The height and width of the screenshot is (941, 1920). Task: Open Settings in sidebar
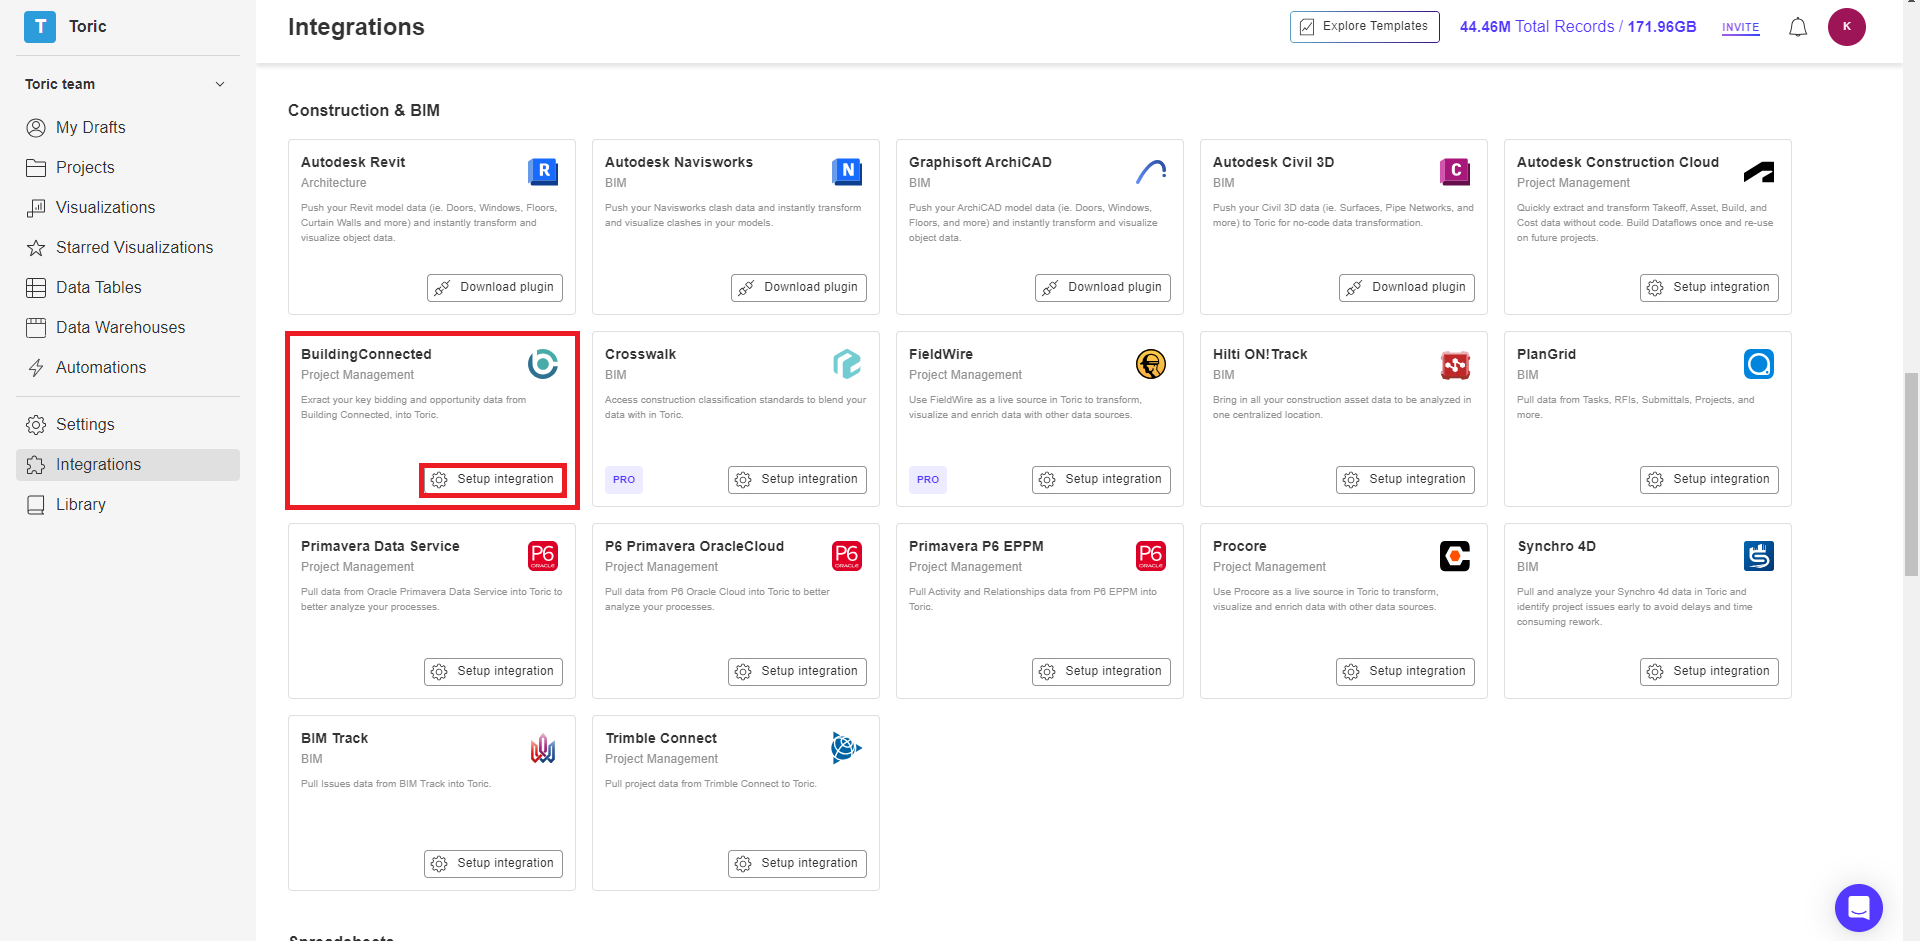tap(128, 424)
